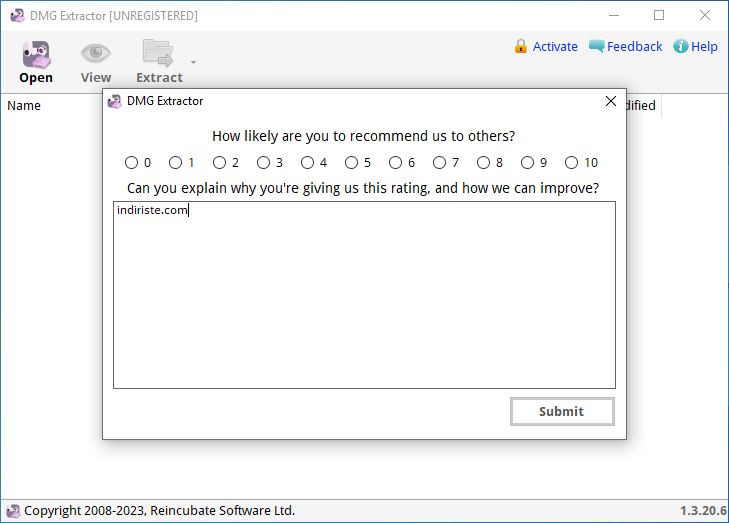Screen dimensions: 729x523
Task: Select rating 0 radio button
Action: tap(132, 162)
